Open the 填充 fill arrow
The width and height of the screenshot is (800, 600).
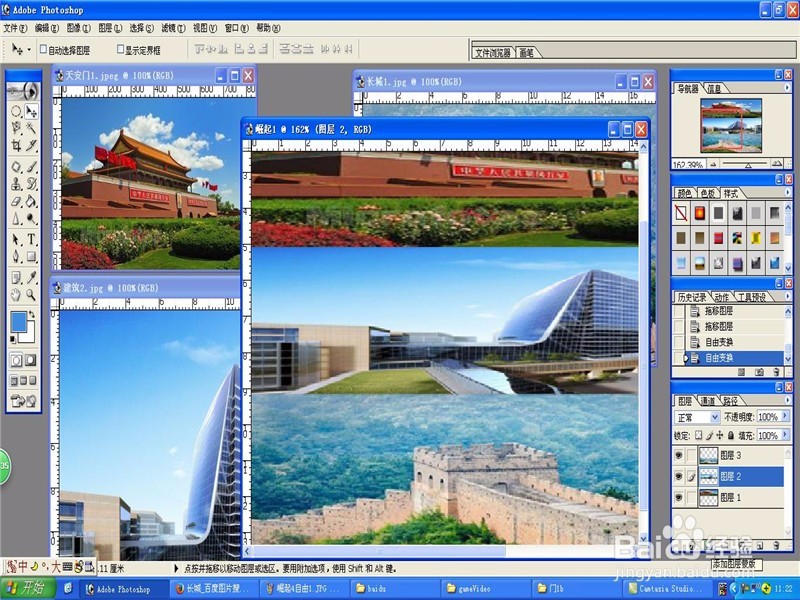(x=785, y=435)
